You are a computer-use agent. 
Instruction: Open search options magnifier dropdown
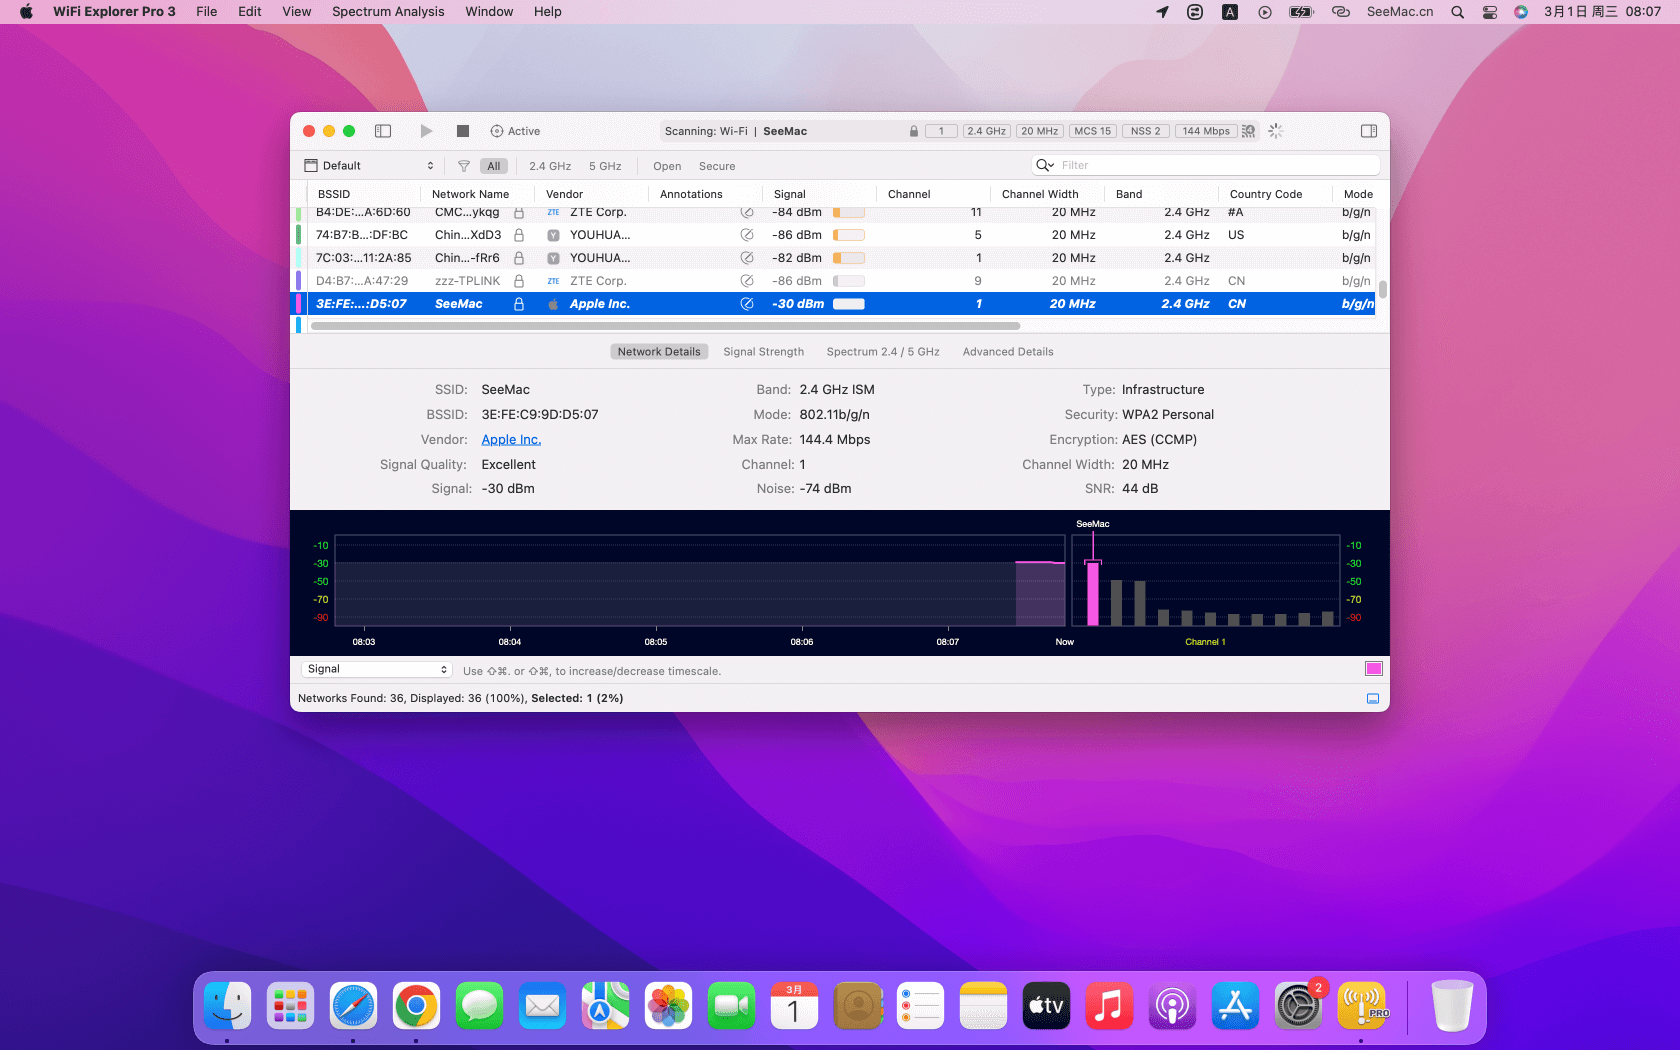point(1045,165)
